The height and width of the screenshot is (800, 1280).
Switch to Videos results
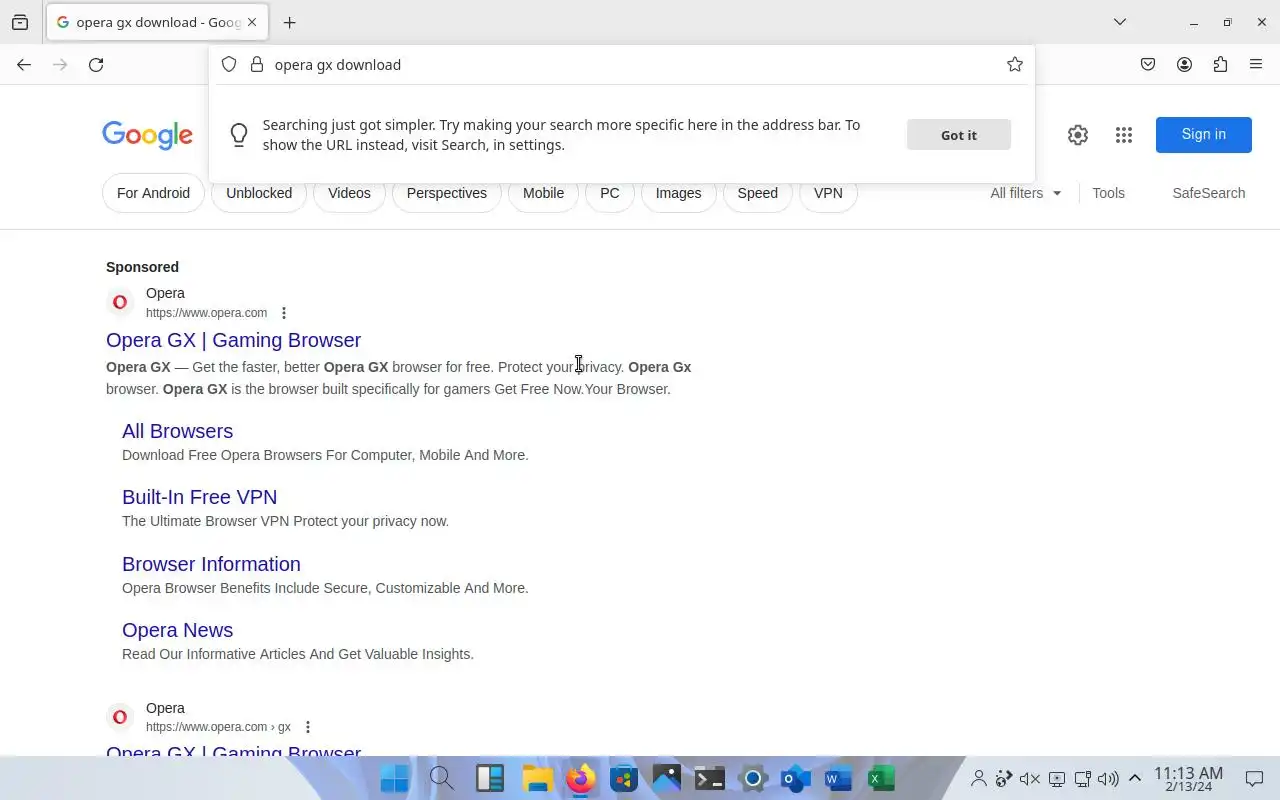(x=349, y=193)
